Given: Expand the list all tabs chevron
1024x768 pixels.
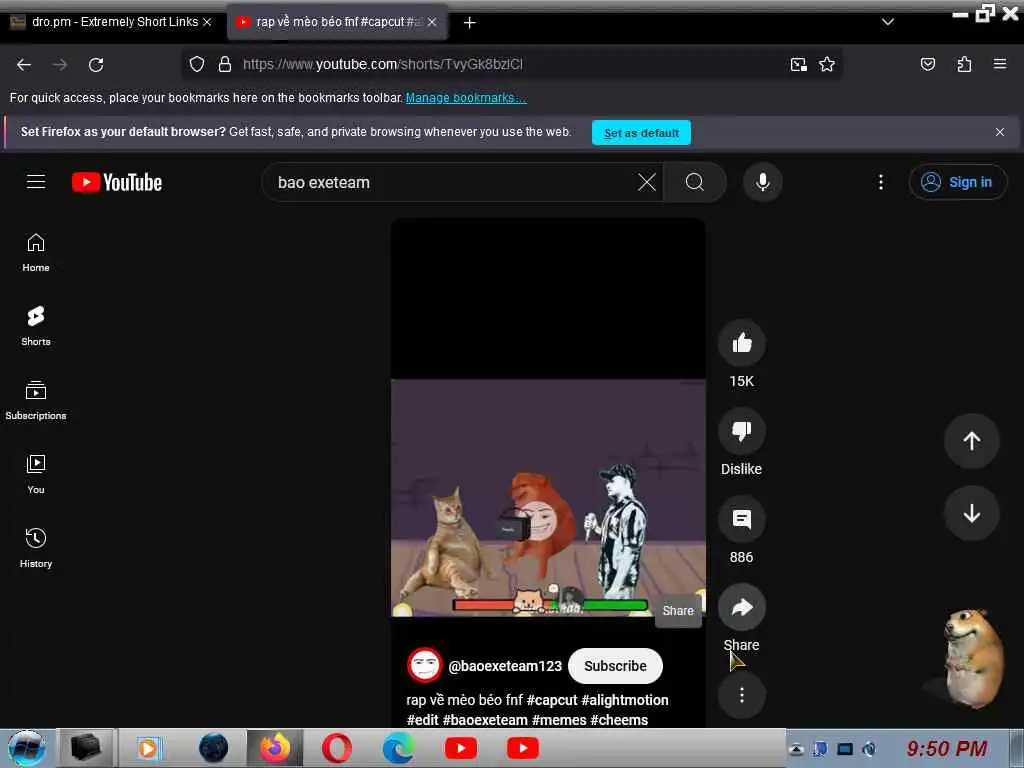Looking at the screenshot, I should point(888,22).
